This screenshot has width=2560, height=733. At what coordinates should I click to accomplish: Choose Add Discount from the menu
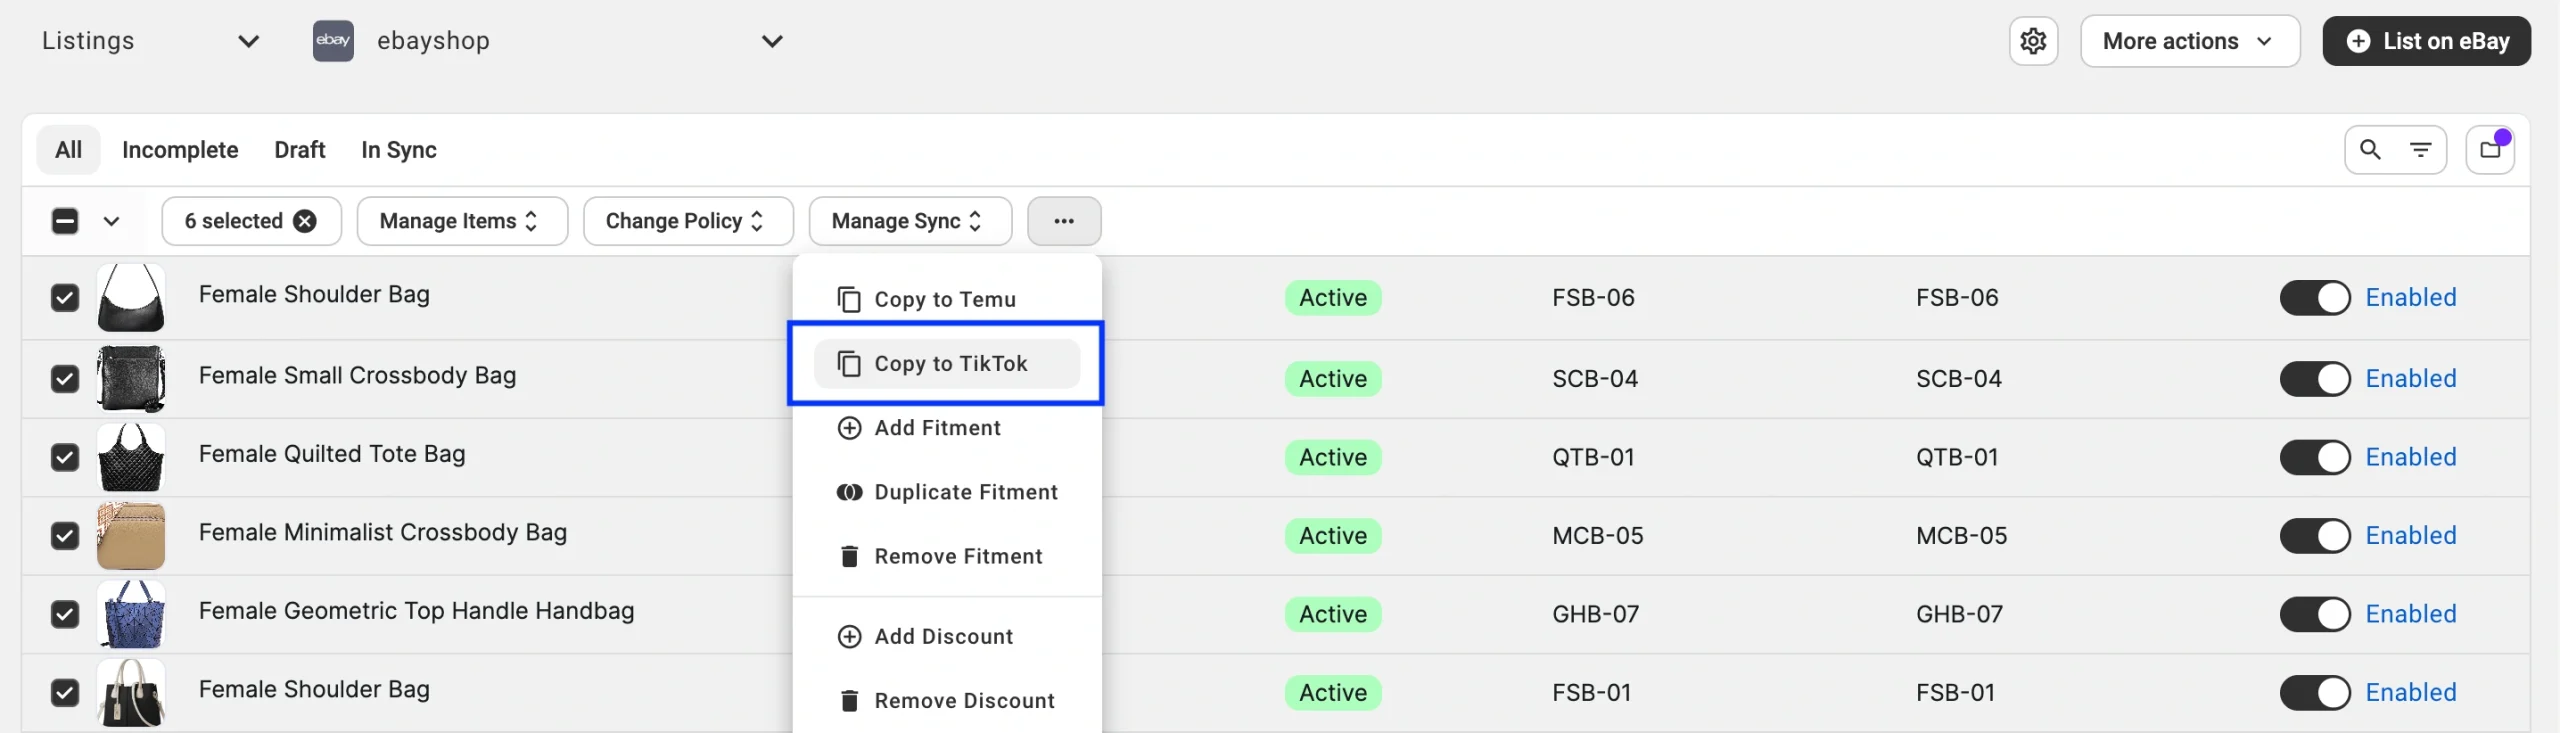[943, 637]
